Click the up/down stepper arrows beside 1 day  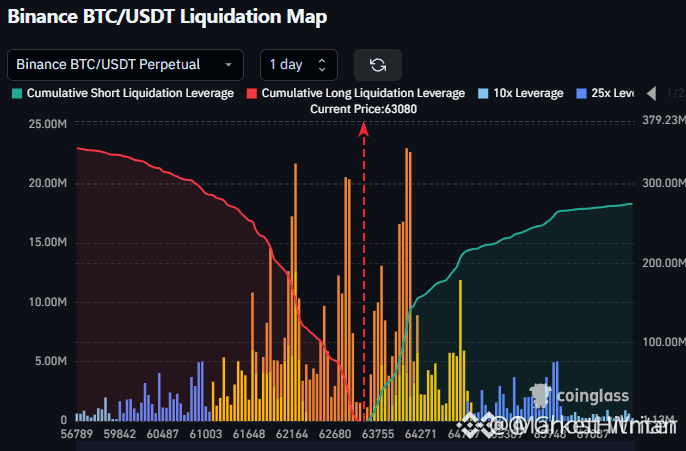click(x=322, y=65)
